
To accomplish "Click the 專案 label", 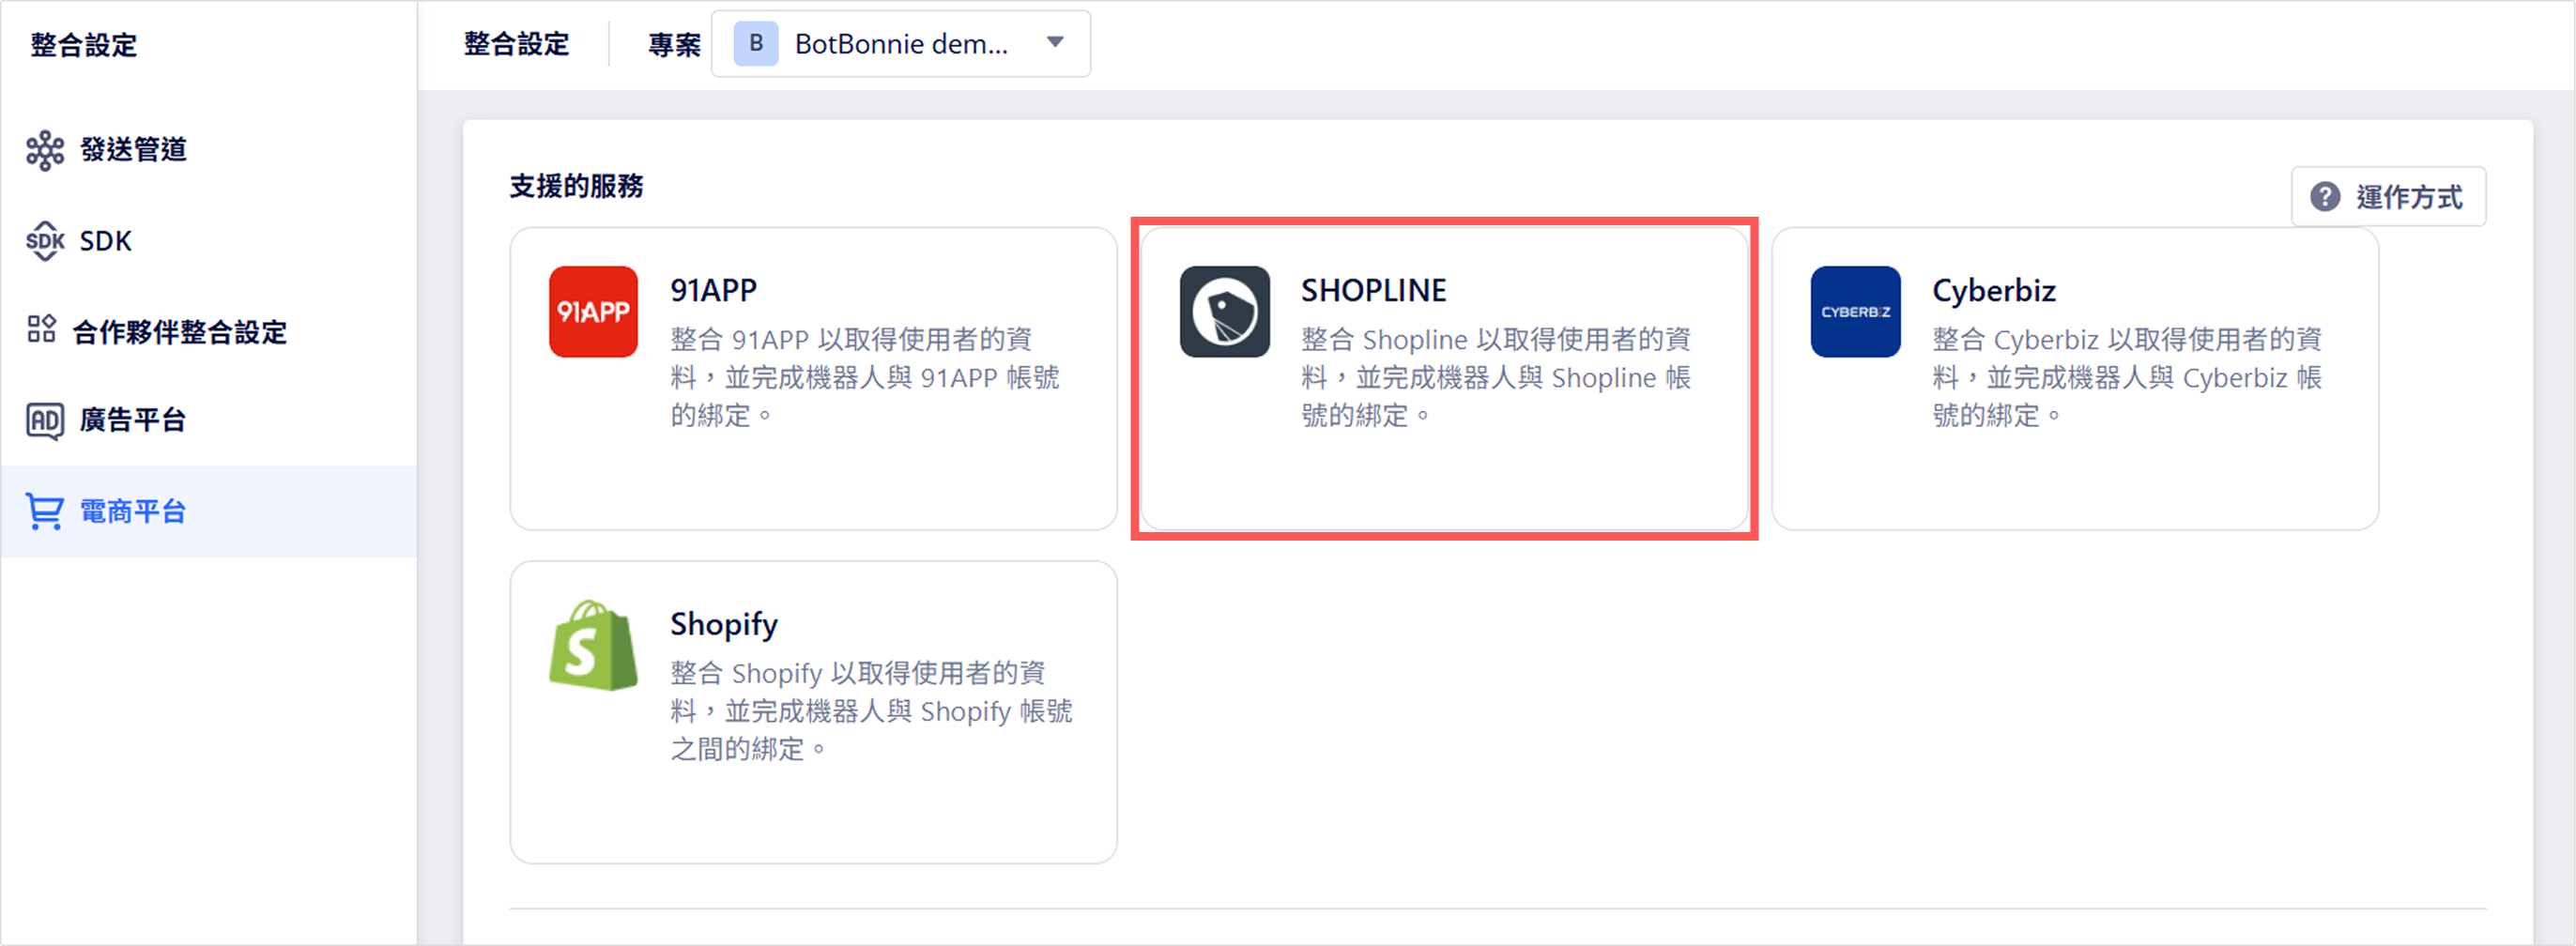I will pos(674,45).
